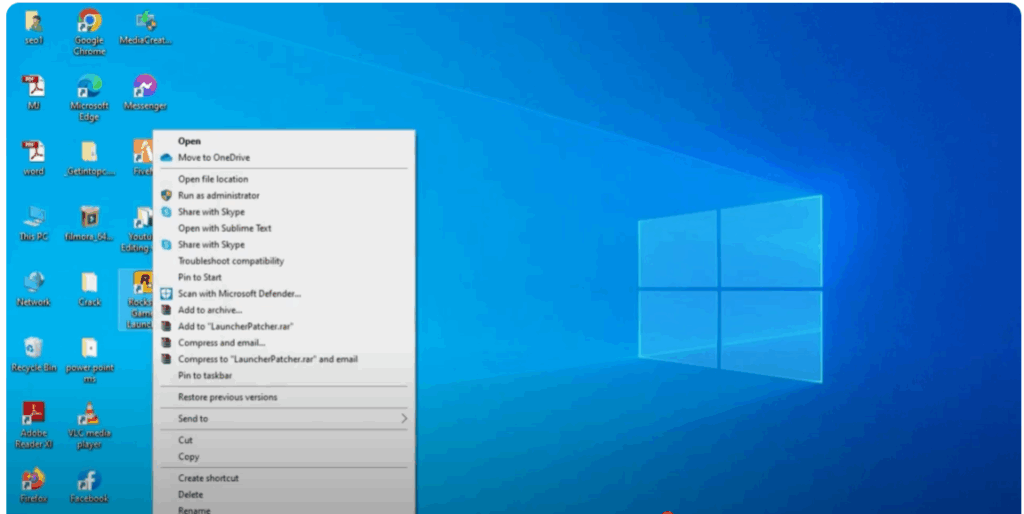Select the Firefox desktop shortcut
This screenshot has height=514, width=1024.
coord(33,486)
